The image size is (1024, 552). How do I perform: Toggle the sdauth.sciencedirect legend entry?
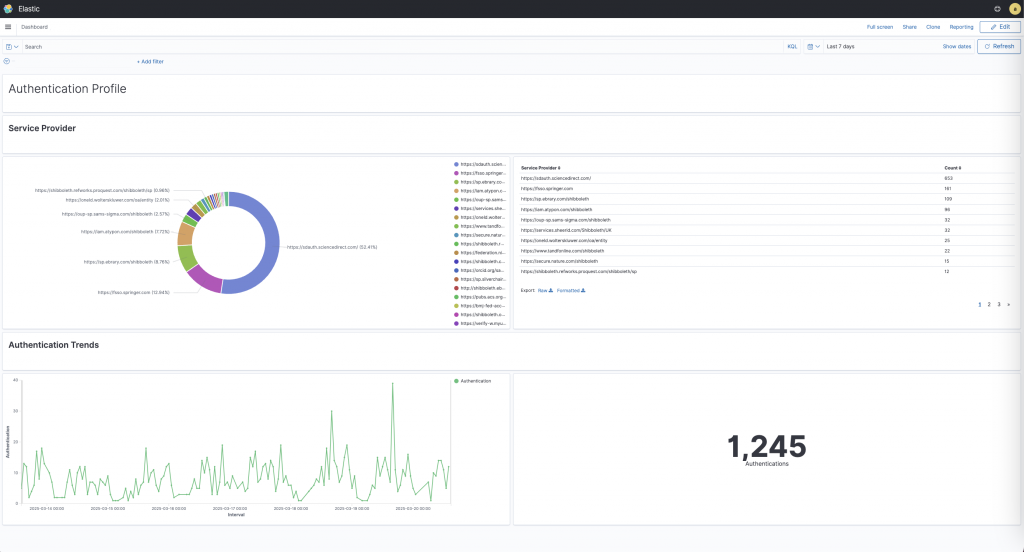coord(482,163)
